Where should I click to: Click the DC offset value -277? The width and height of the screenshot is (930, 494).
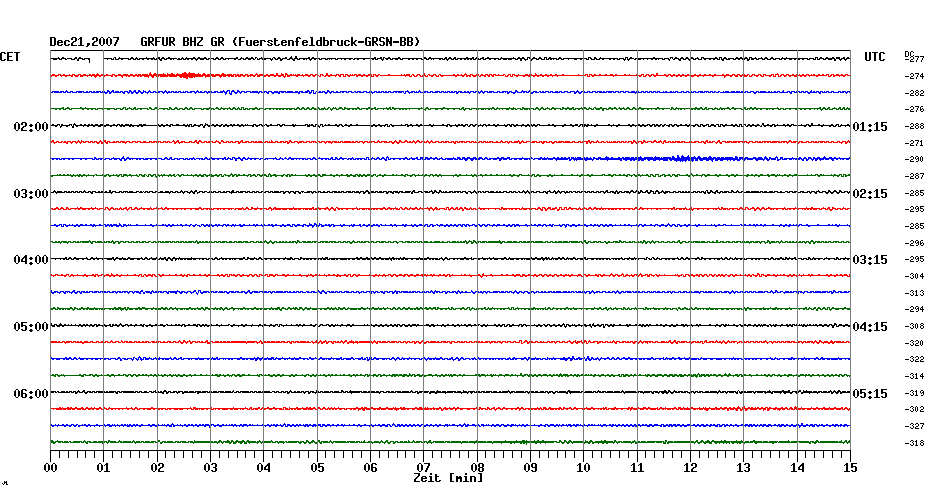click(x=915, y=59)
